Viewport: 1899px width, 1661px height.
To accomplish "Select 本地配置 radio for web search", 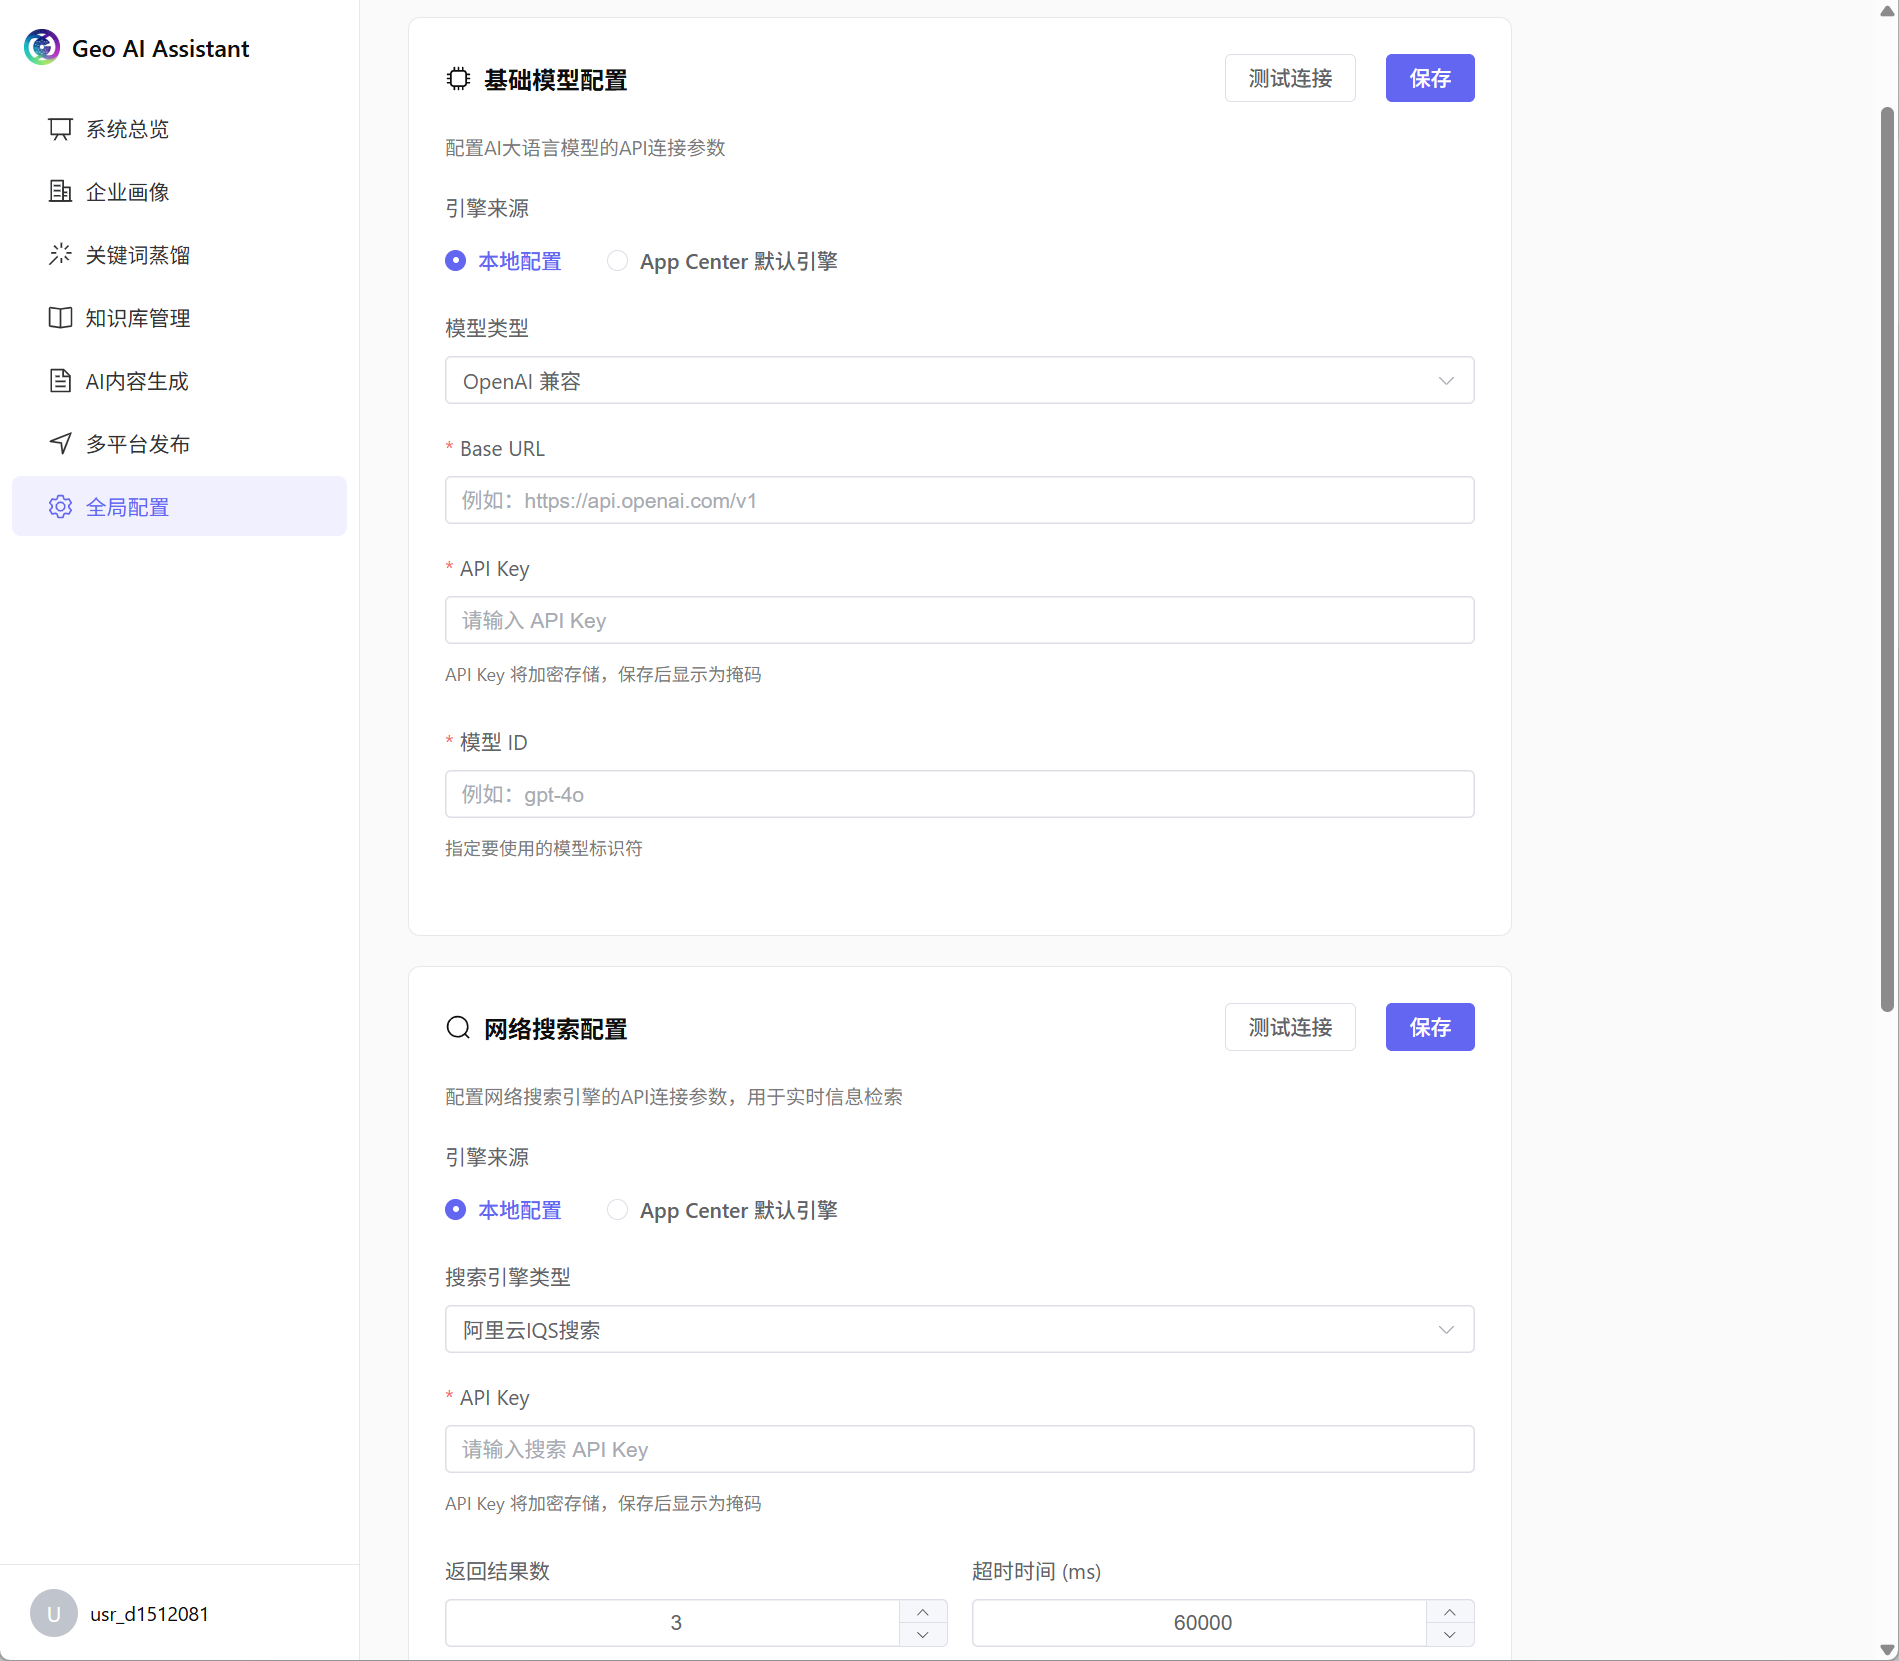I will tap(456, 1210).
